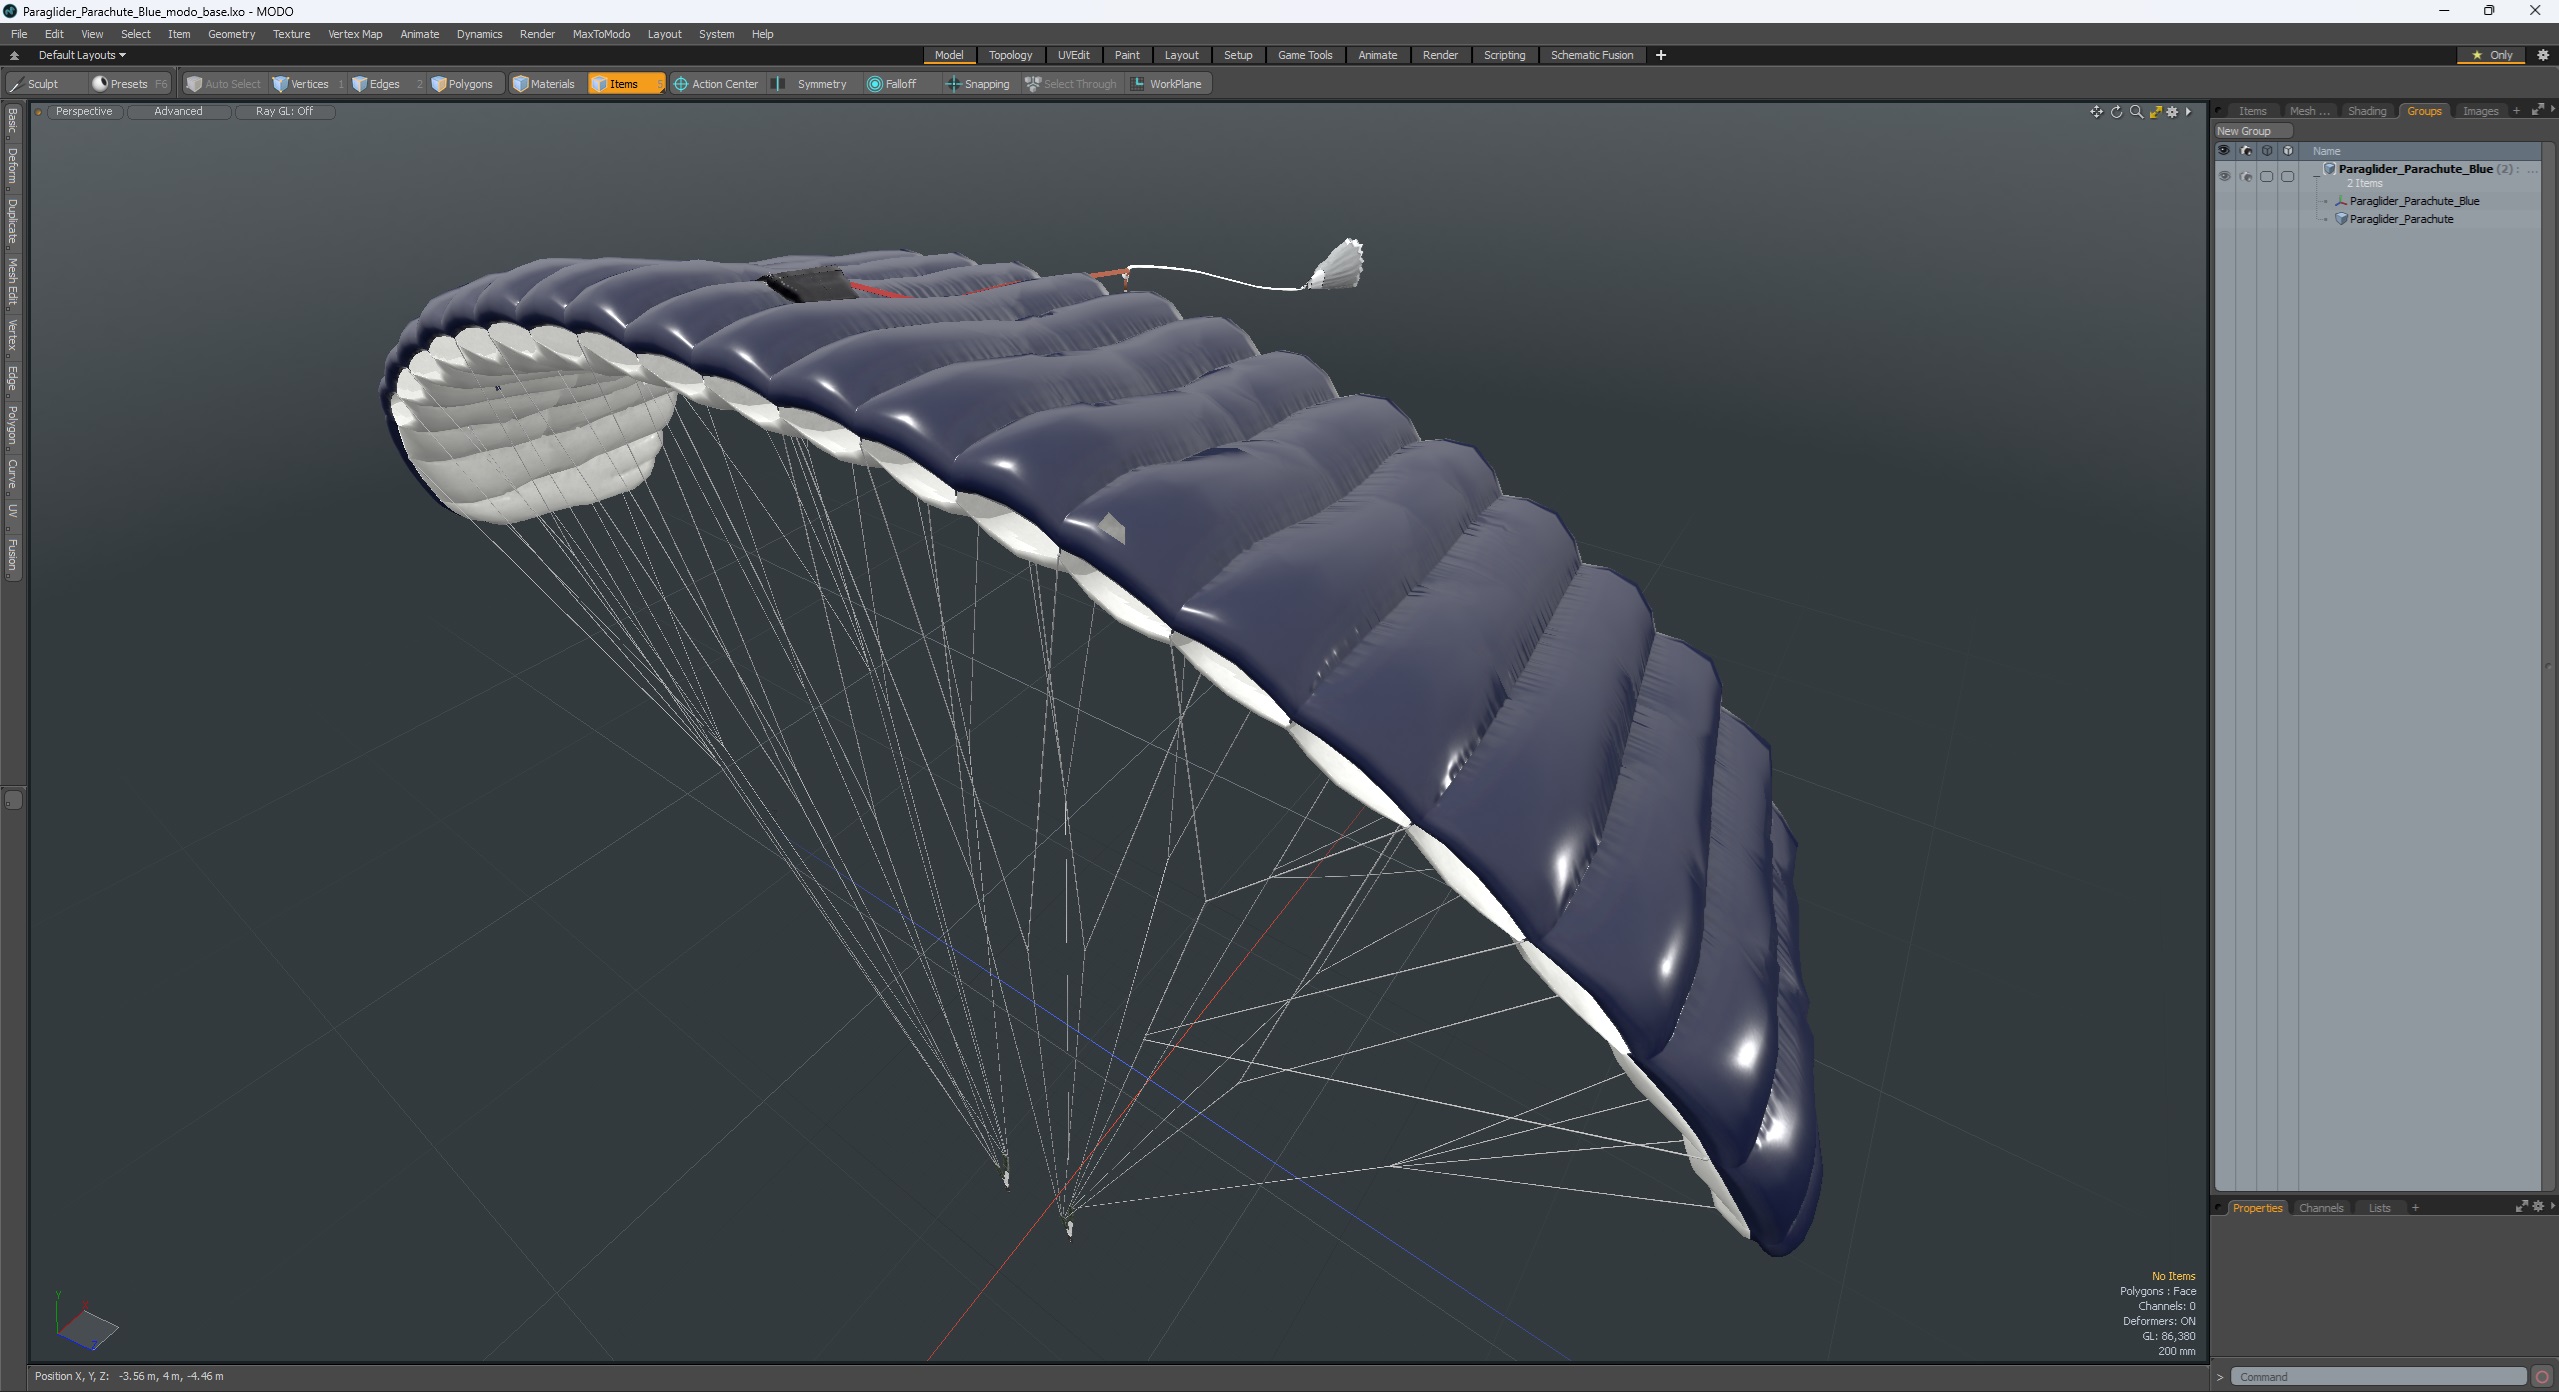Switch to the Schematic Fusion layout tab
Screen dimensions: 2559x1392
(x=1591, y=55)
